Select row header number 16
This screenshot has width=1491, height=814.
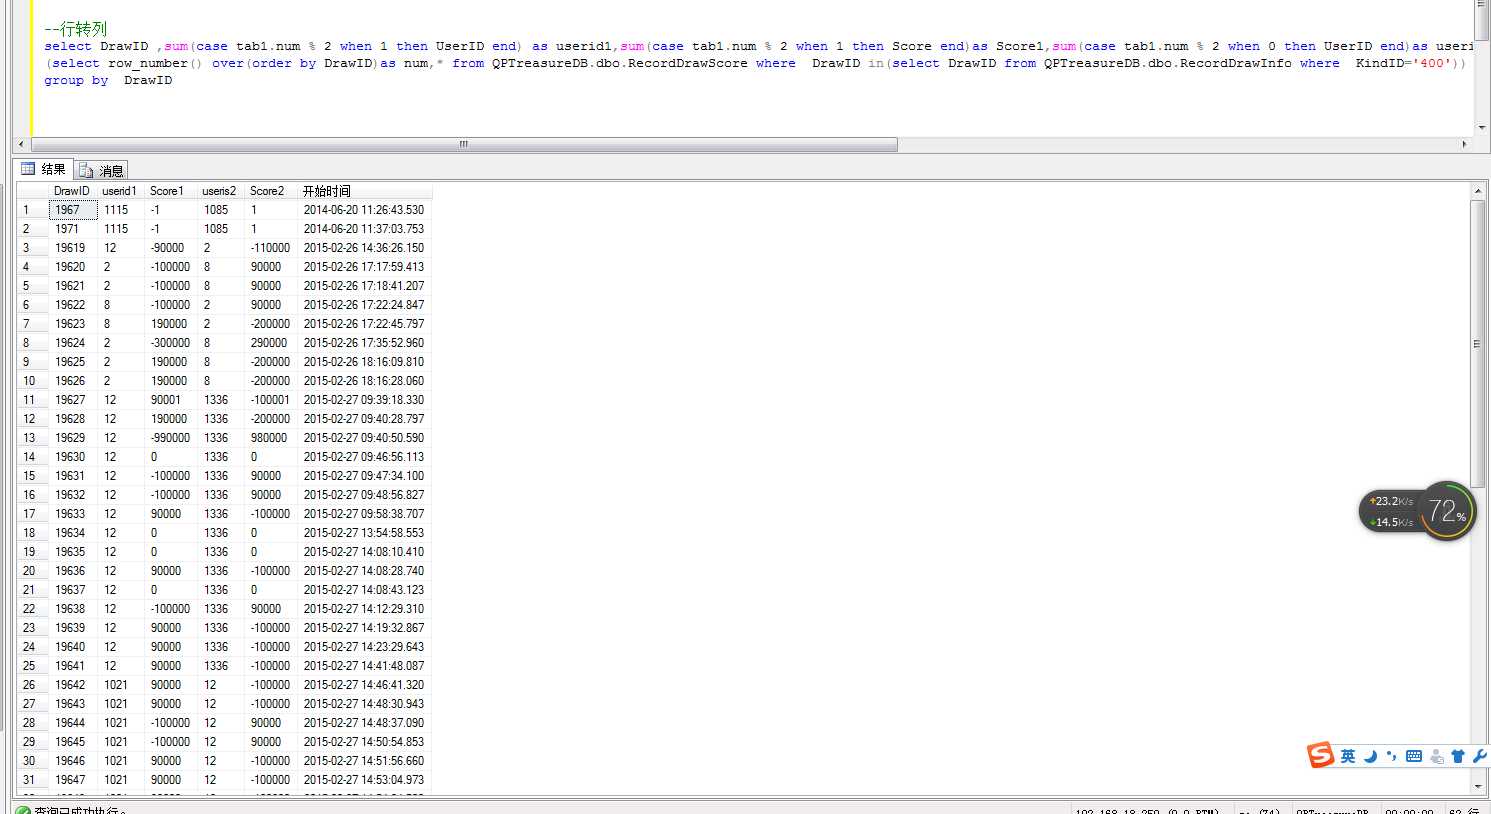32,495
